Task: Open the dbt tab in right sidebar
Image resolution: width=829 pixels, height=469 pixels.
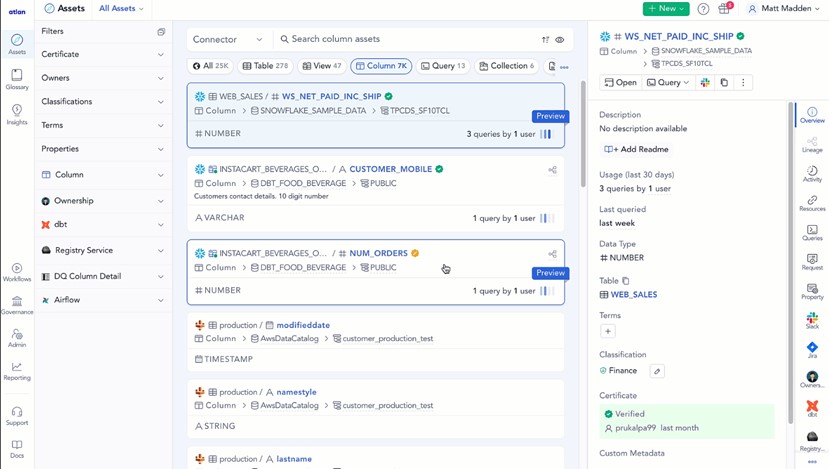Action: coord(812,408)
